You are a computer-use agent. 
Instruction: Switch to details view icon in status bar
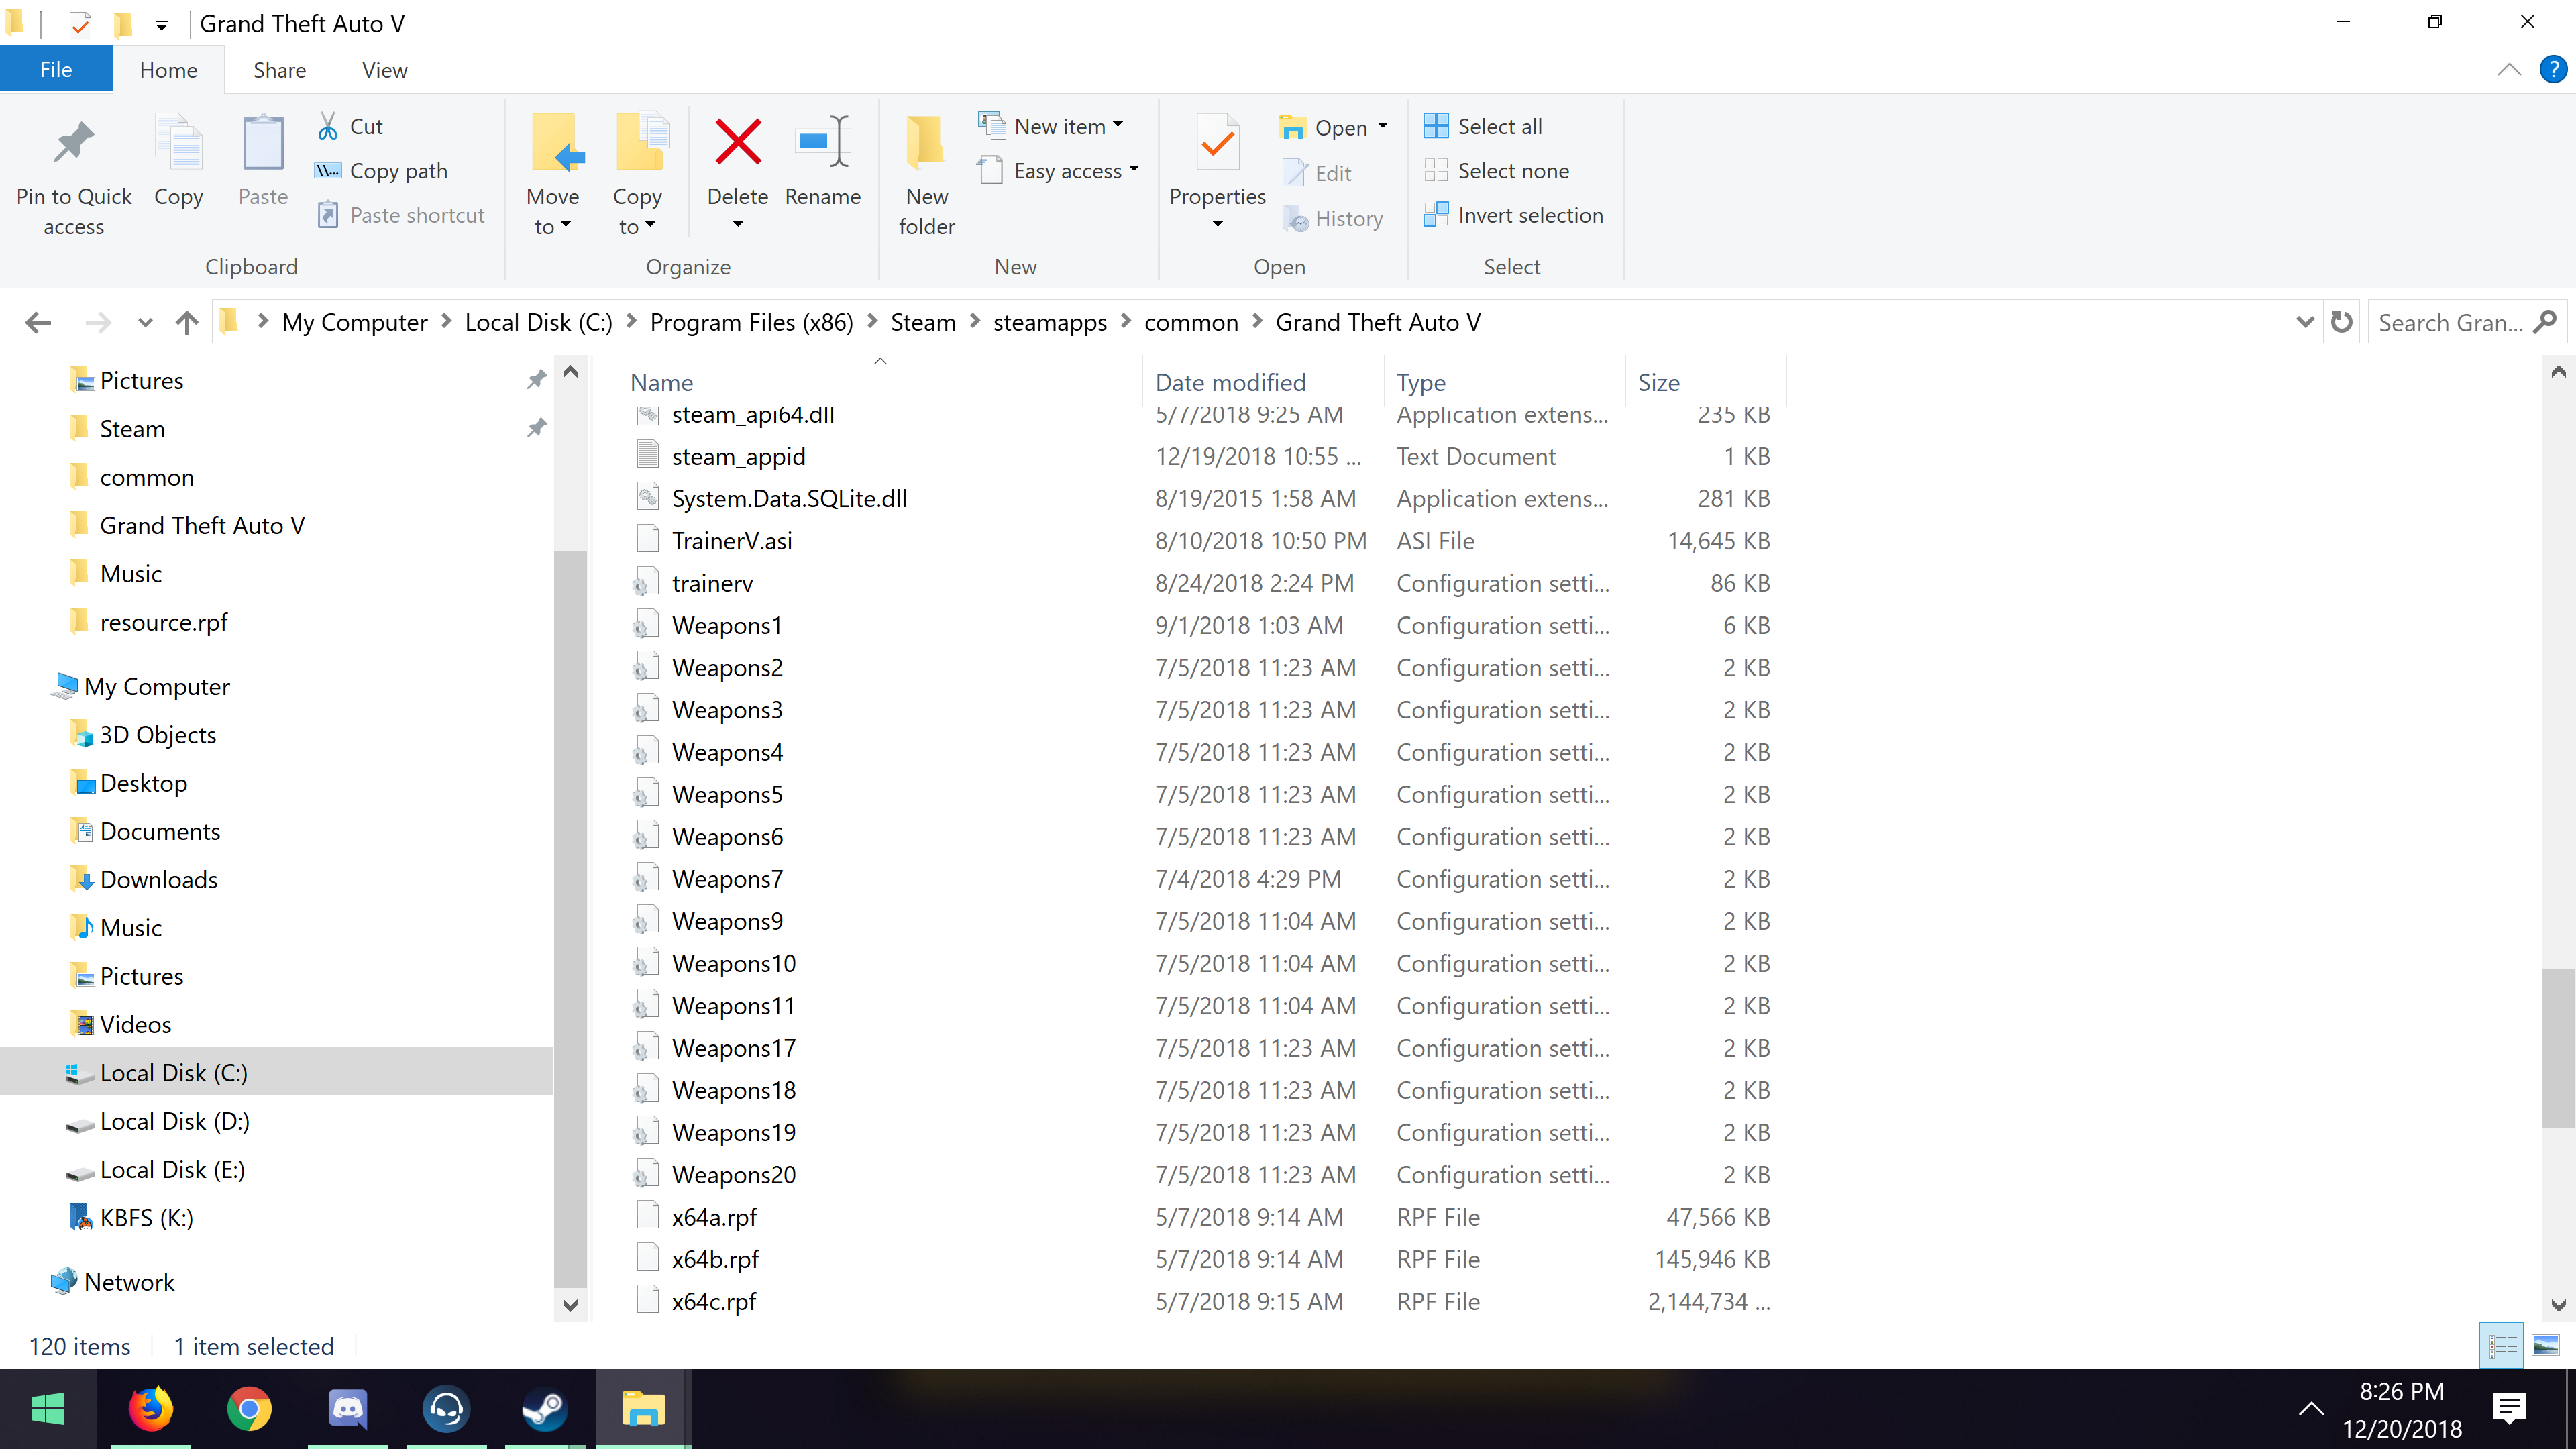tap(2502, 1346)
